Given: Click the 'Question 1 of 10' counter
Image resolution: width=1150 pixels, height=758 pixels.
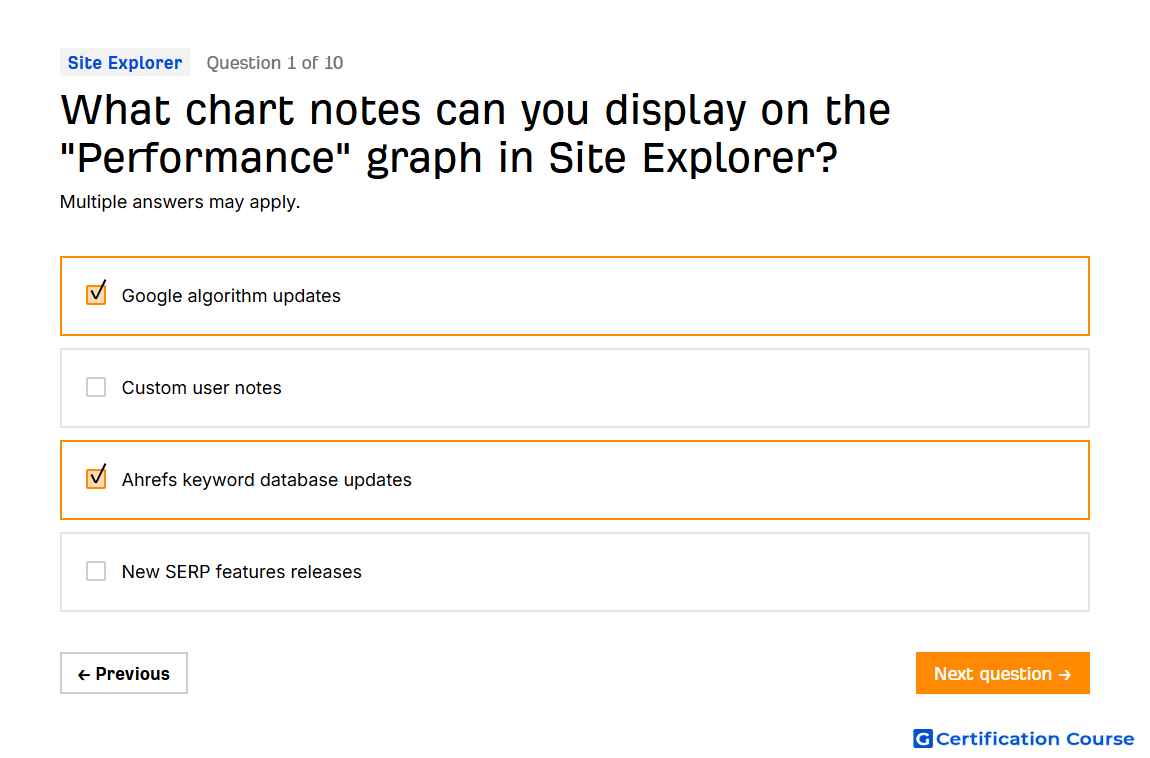Looking at the screenshot, I should tap(274, 63).
